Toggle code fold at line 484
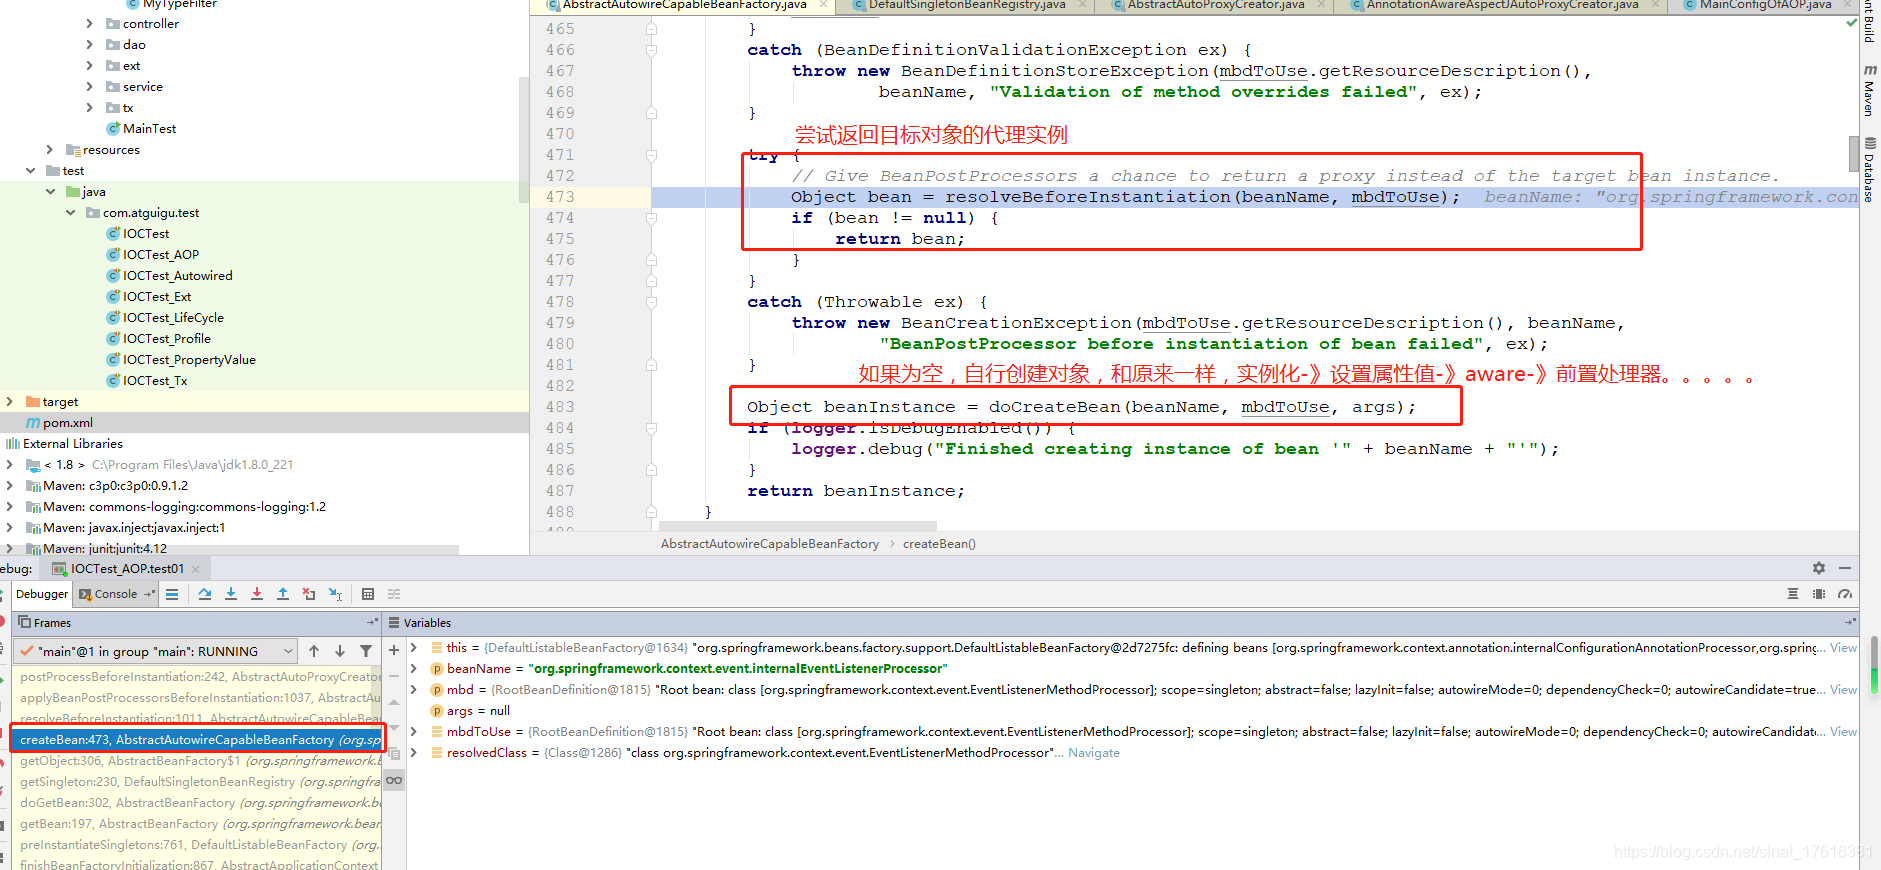Image resolution: width=1881 pixels, height=870 pixels. tap(651, 428)
